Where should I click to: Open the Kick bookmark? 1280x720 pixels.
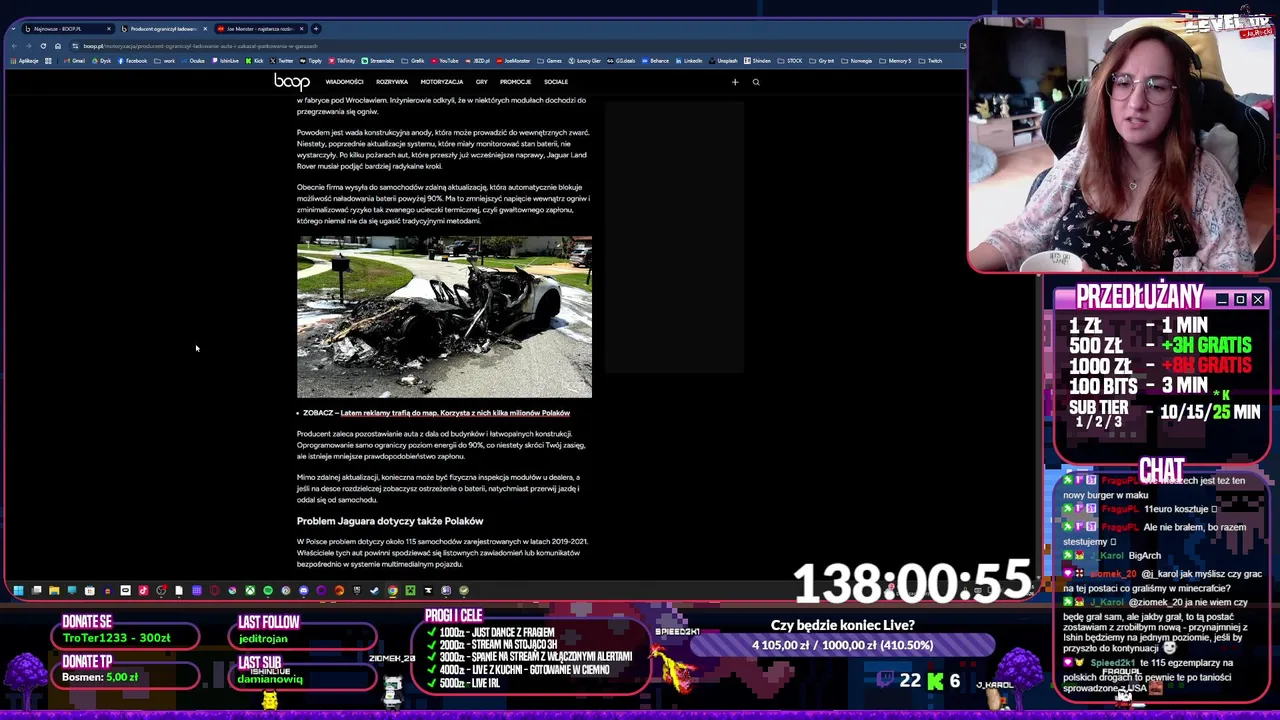coord(254,61)
